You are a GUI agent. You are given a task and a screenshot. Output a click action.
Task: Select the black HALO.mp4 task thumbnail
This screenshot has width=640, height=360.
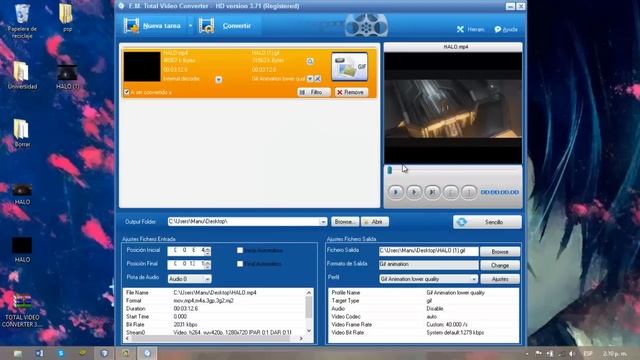click(x=142, y=67)
